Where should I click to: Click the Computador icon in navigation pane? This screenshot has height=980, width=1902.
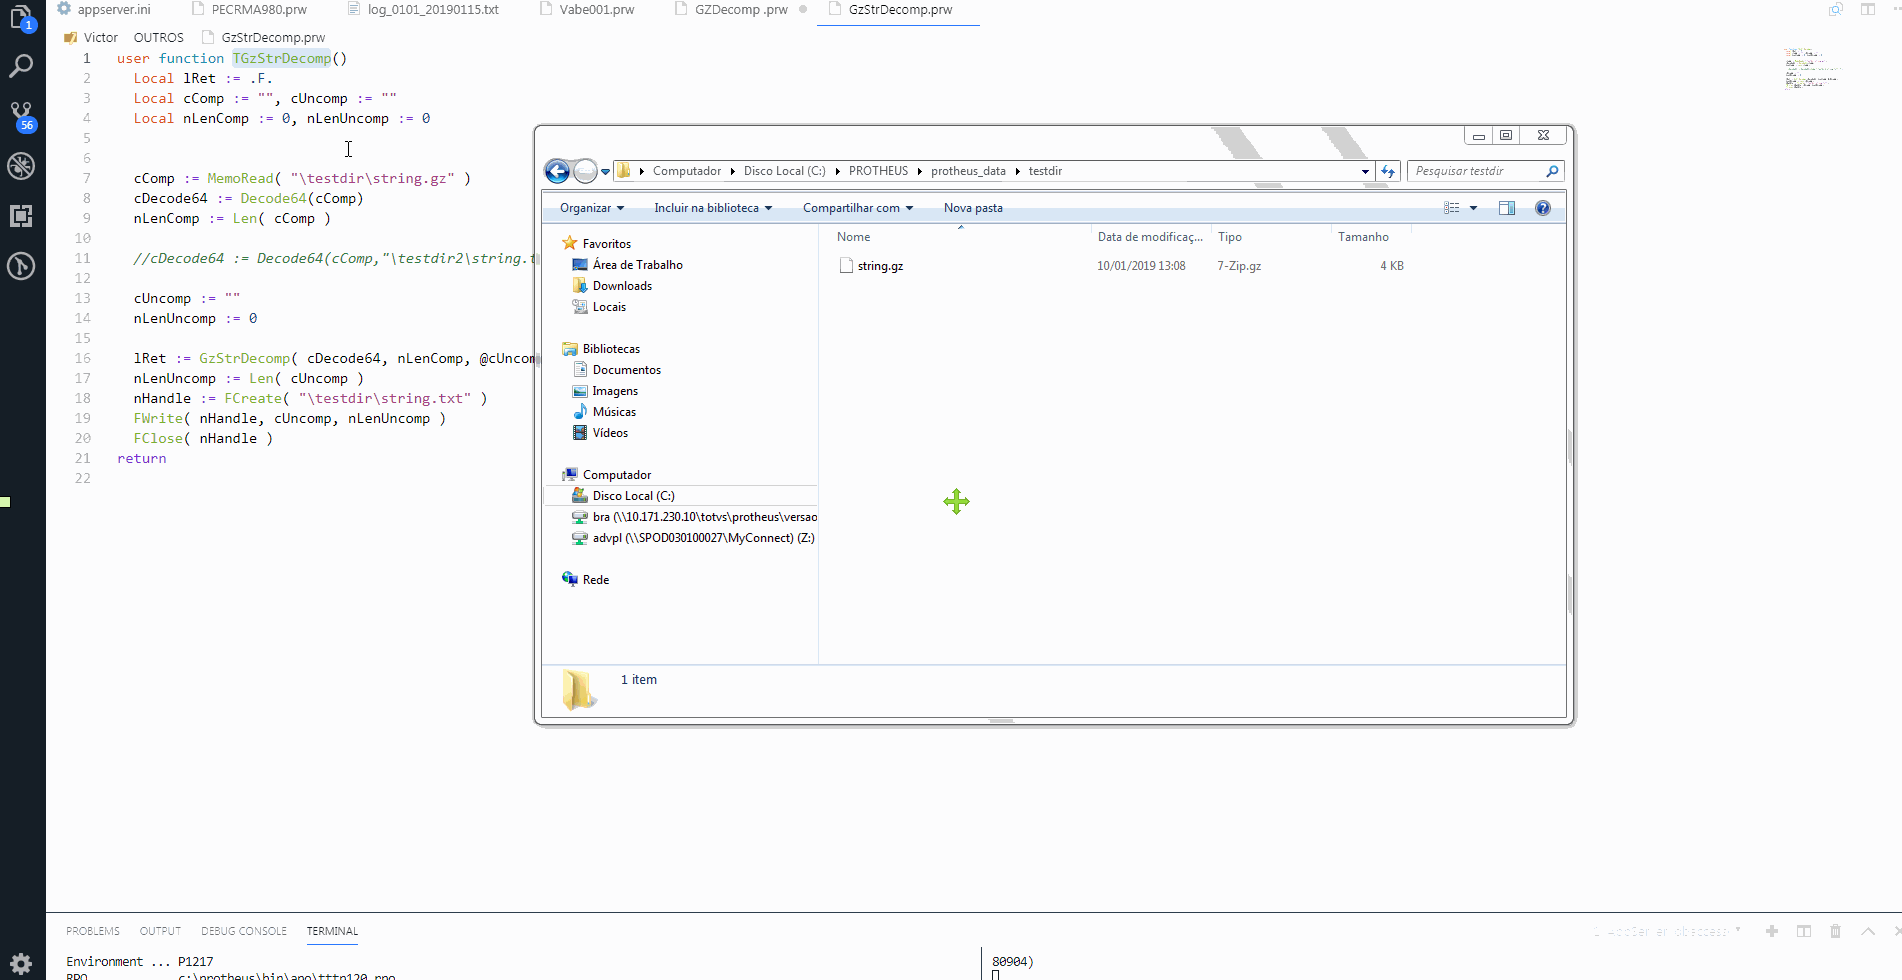coord(570,474)
